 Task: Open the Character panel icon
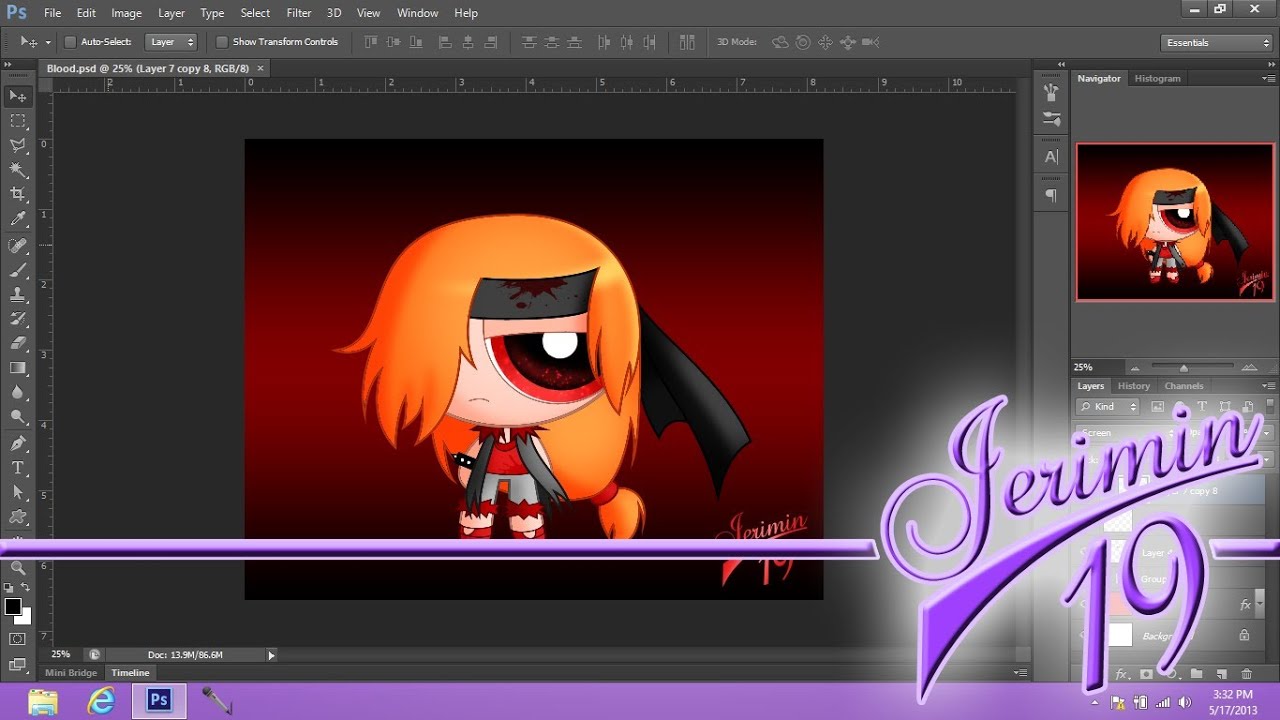(x=1051, y=157)
